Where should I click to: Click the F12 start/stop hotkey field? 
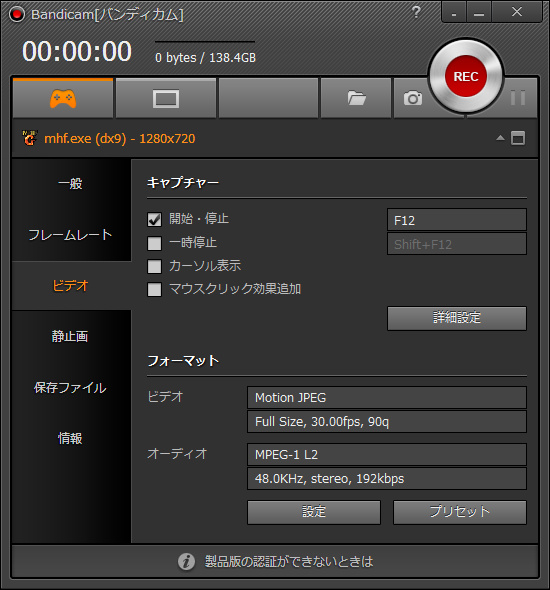(457, 220)
